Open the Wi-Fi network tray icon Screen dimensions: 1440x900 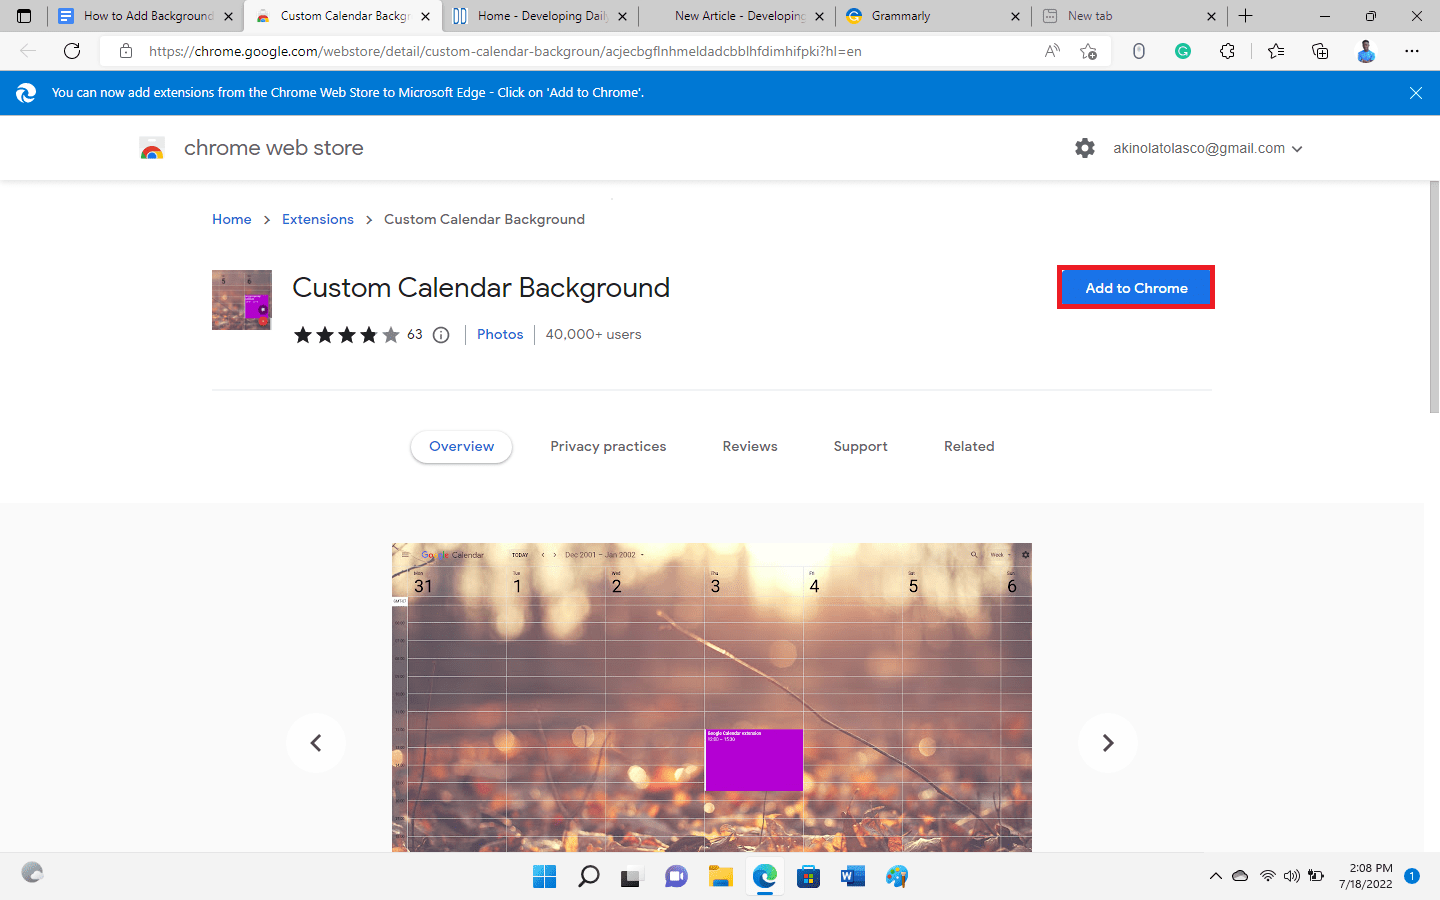1267,876
